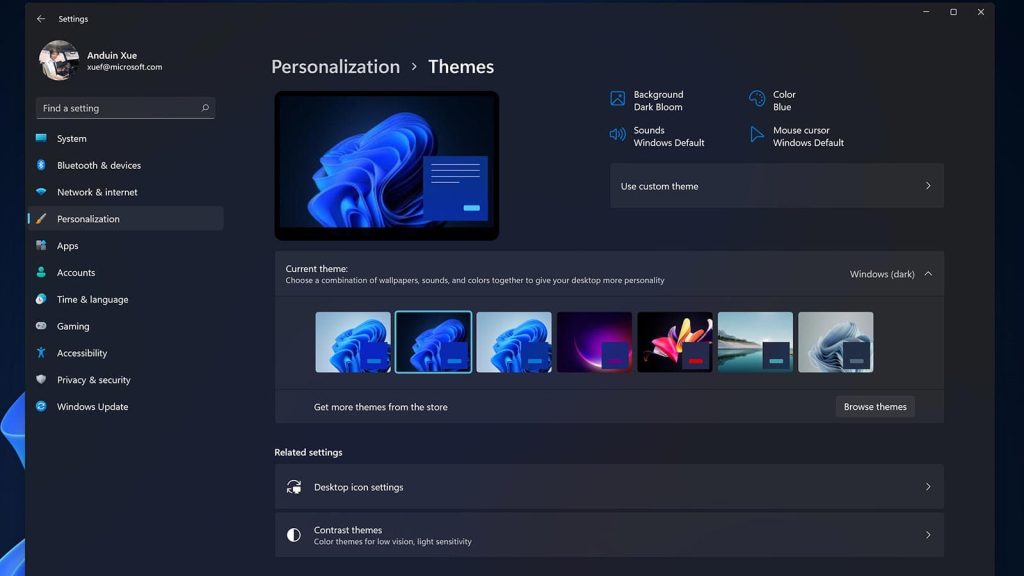Click Personalization breadcrumb link
Viewport: 1024px width, 576px height.
pyautogui.click(x=336, y=67)
